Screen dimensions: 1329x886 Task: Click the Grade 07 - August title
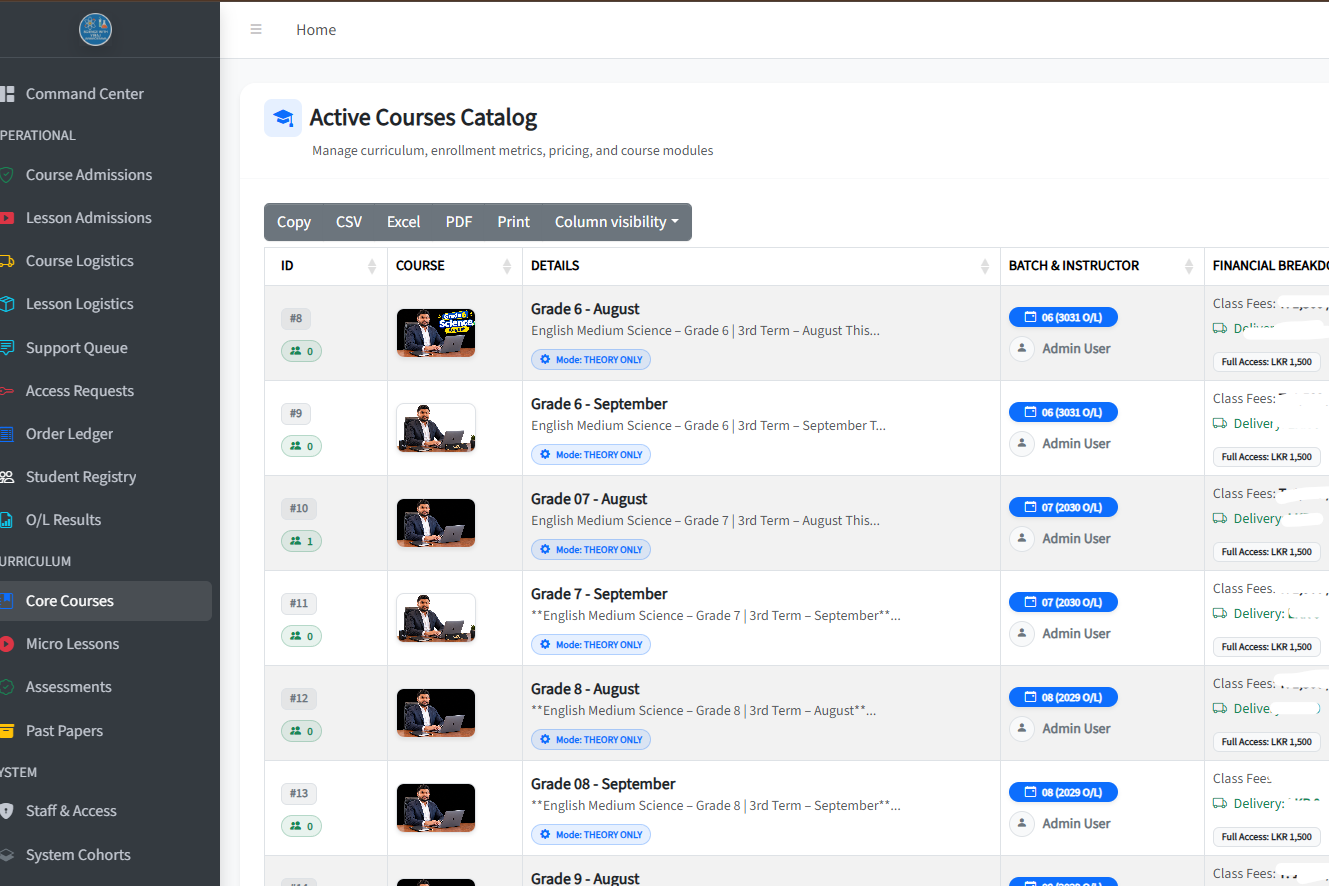589,499
